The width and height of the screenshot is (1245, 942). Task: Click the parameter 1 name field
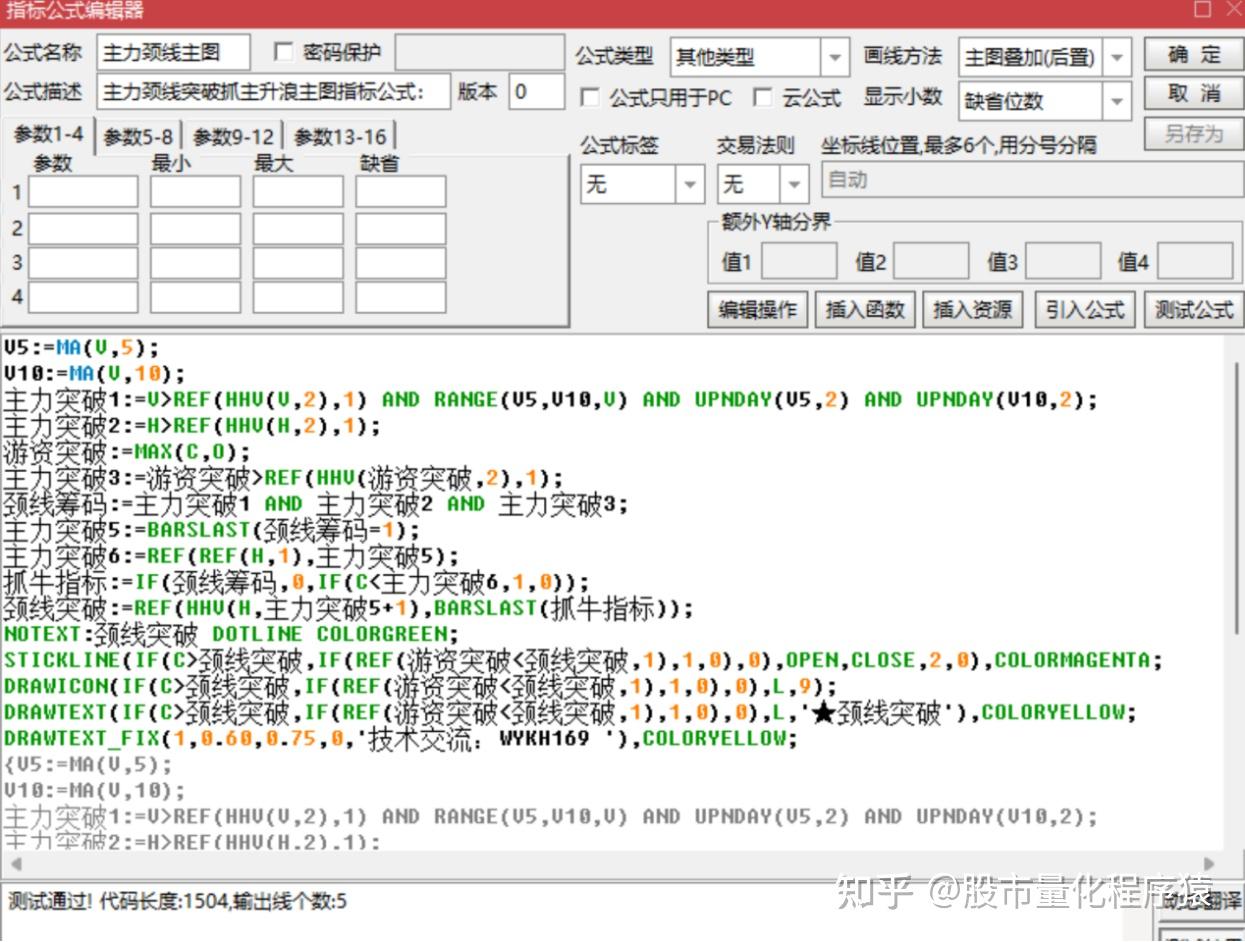(83, 191)
